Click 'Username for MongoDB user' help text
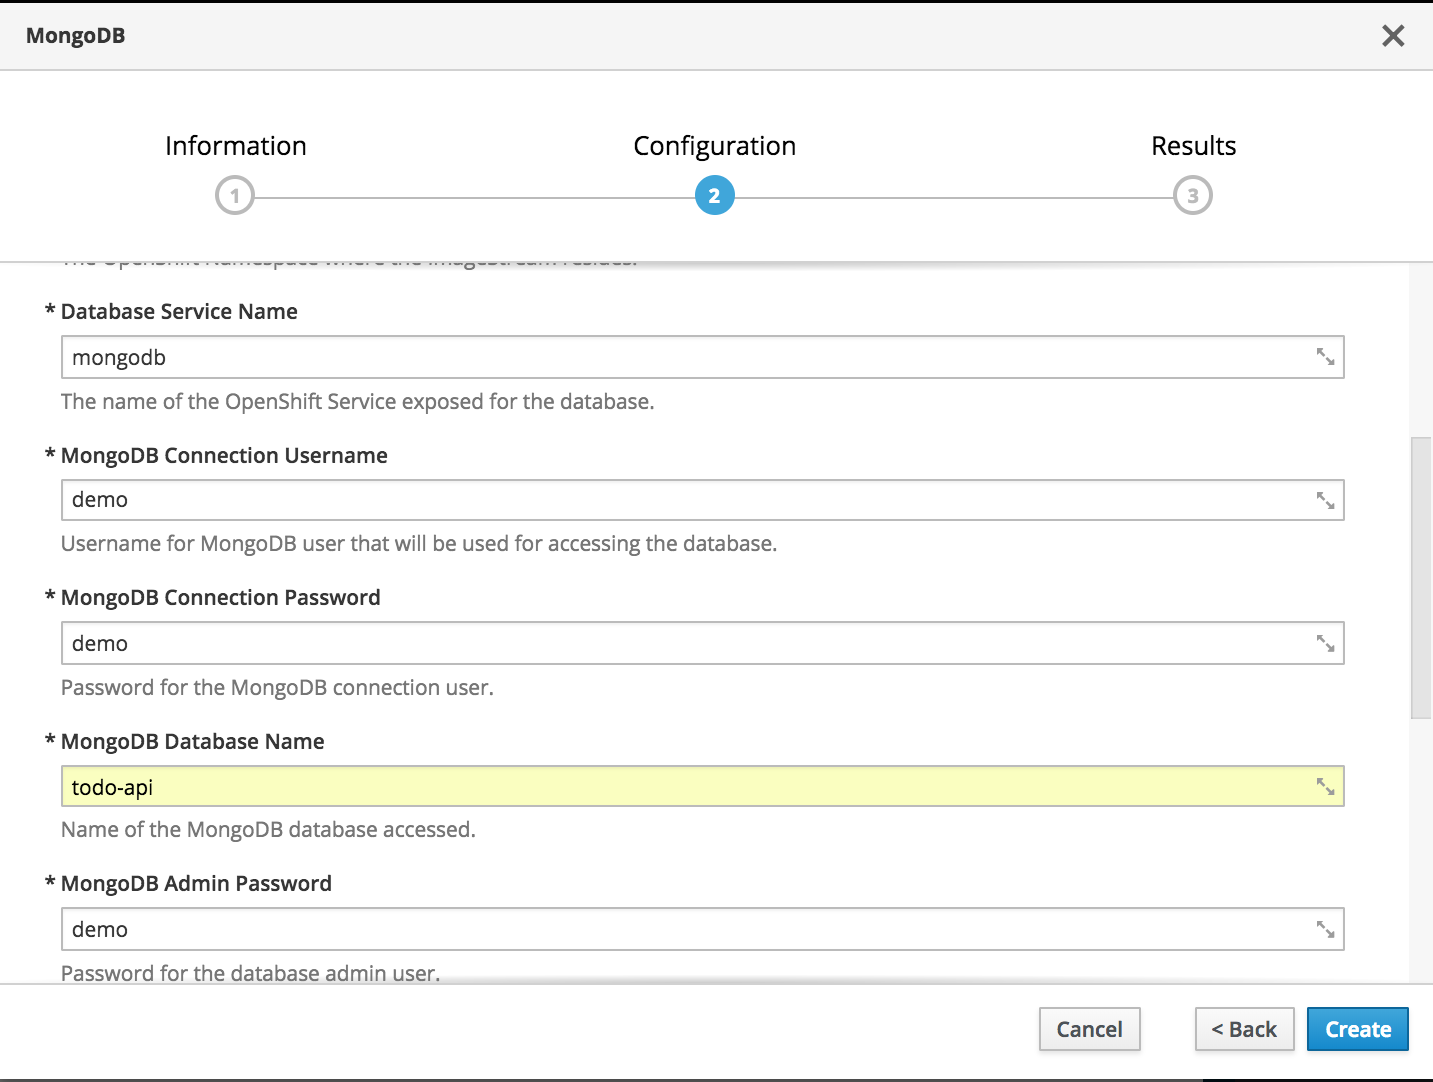 pos(419,544)
